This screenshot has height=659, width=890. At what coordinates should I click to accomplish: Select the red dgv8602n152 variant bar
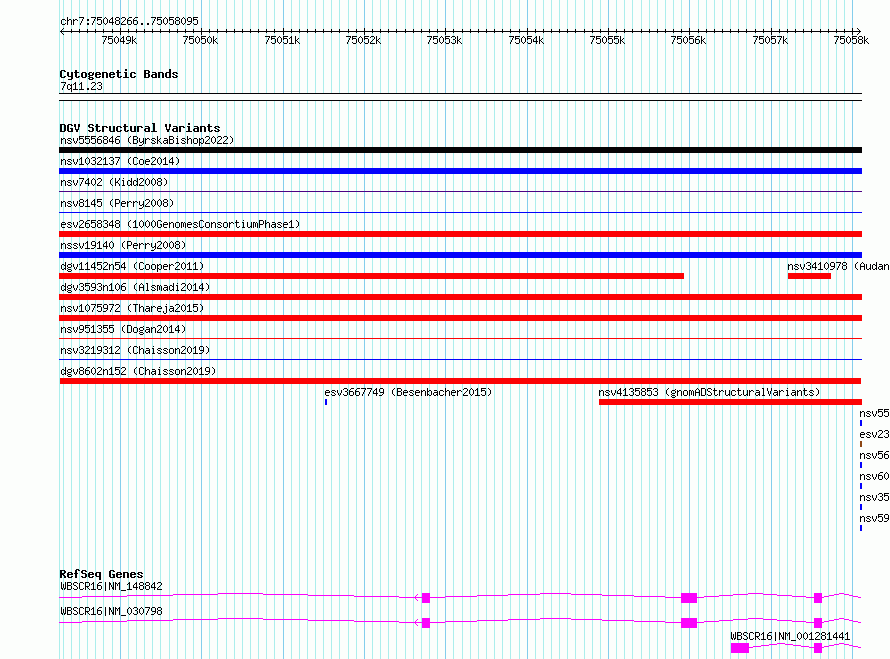coord(460,381)
